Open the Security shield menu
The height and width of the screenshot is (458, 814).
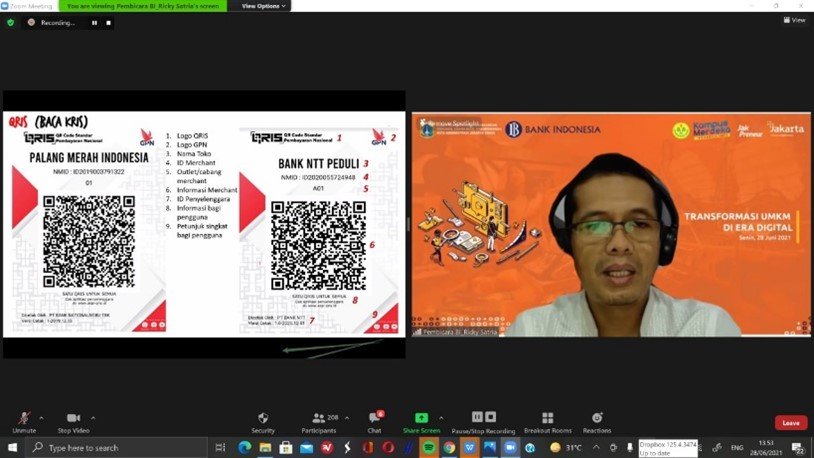pos(263,422)
